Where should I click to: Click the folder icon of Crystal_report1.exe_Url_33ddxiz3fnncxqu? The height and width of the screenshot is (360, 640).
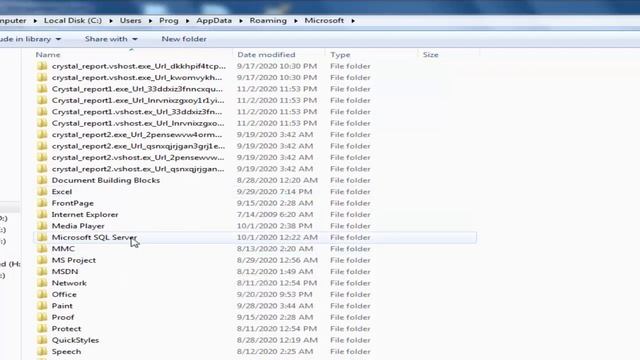(42, 89)
